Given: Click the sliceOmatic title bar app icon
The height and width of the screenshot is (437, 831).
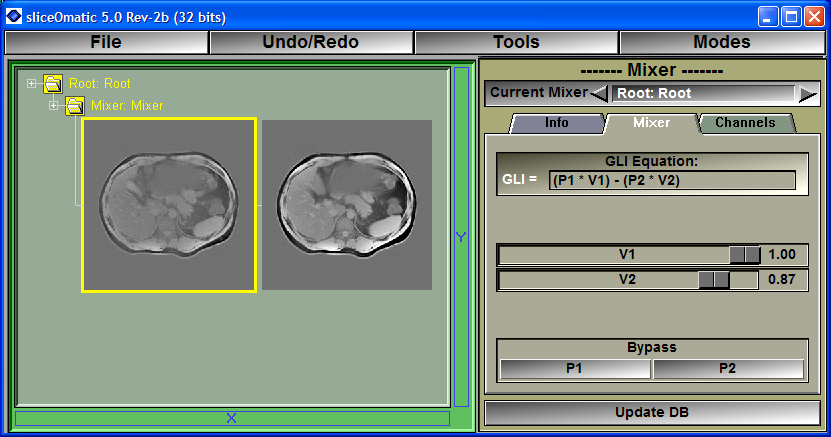Looking at the screenshot, I should (14, 15).
